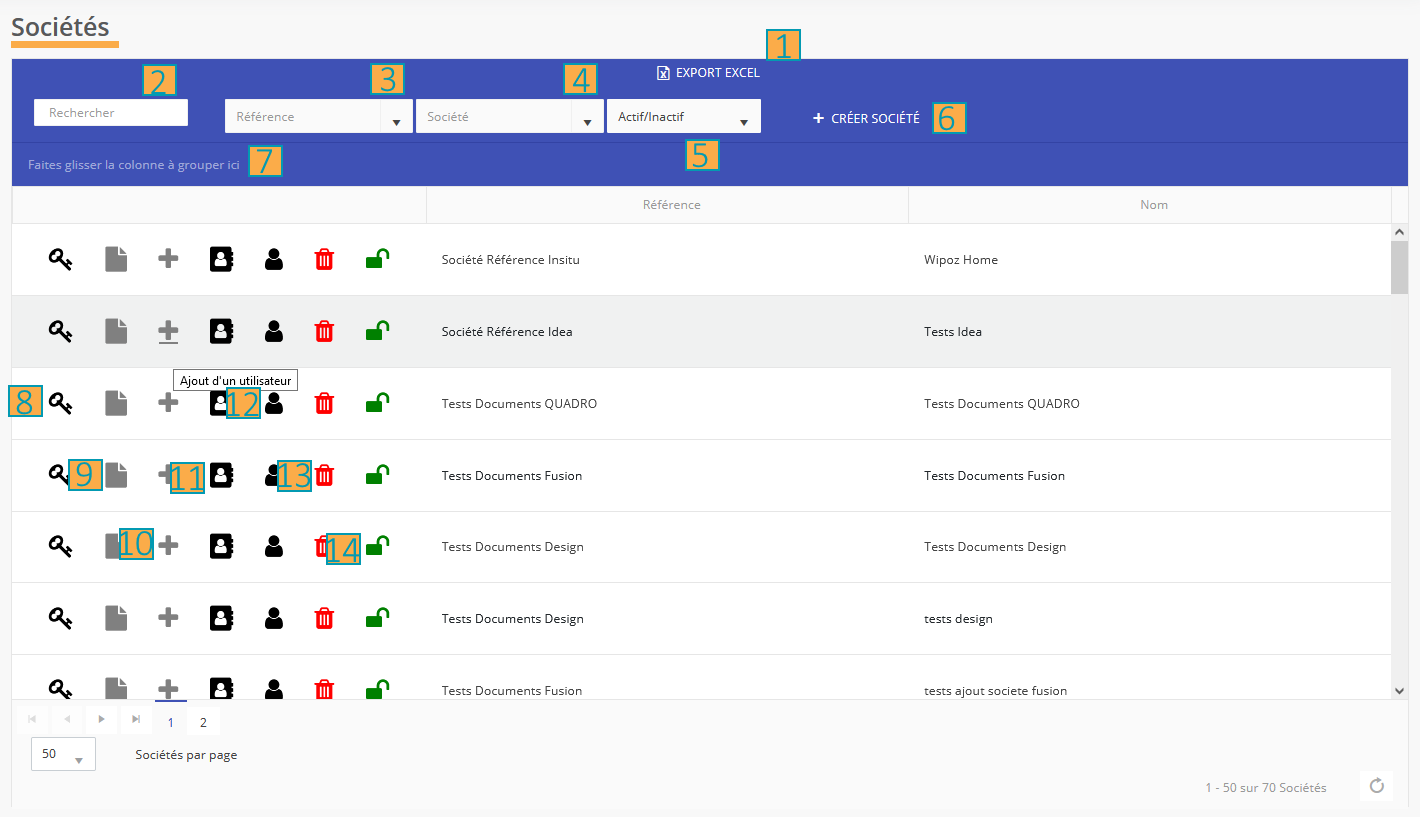The height and width of the screenshot is (817, 1420).
Task: Go to page 2 of results
Action: [x=203, y=722]
